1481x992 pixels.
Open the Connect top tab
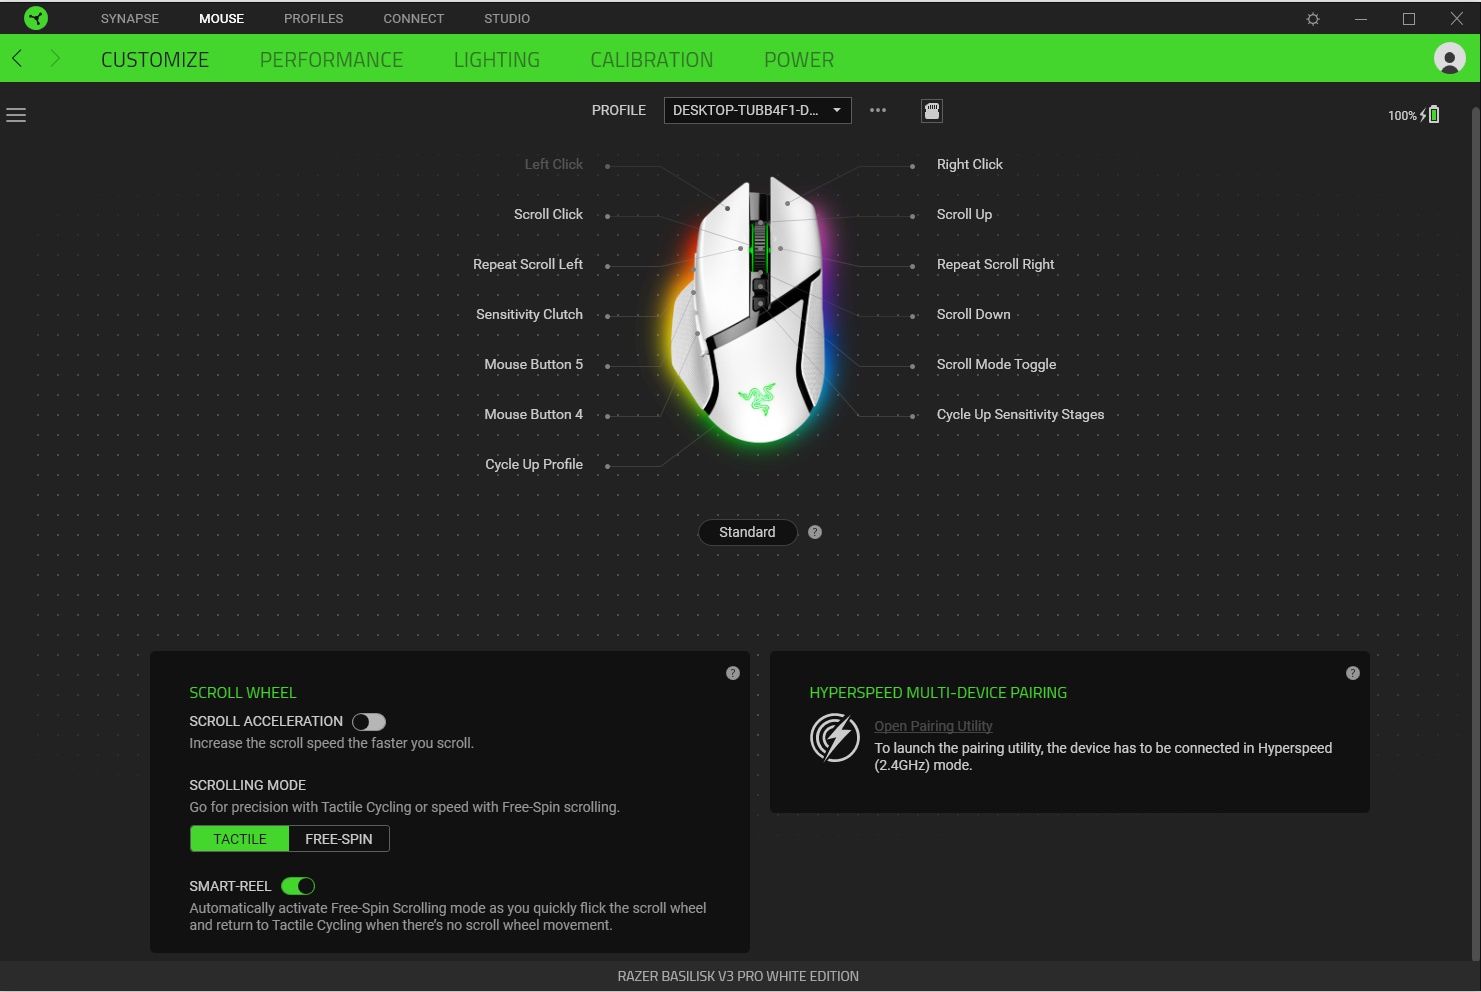(x=414, y=18)
